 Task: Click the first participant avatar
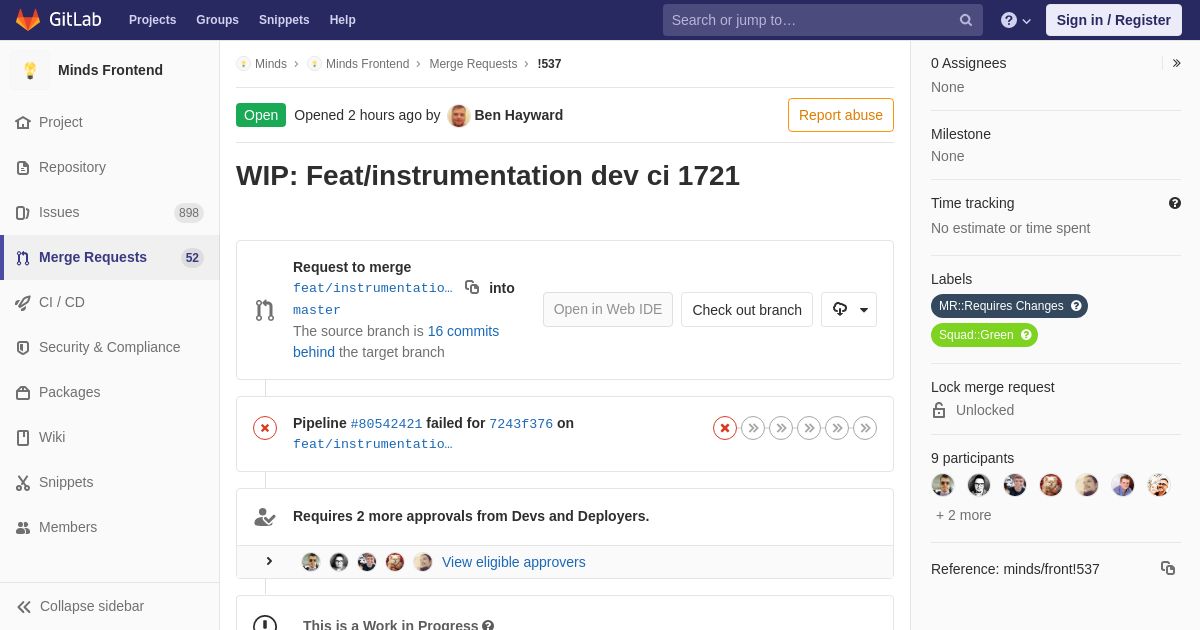pos(943,485)
